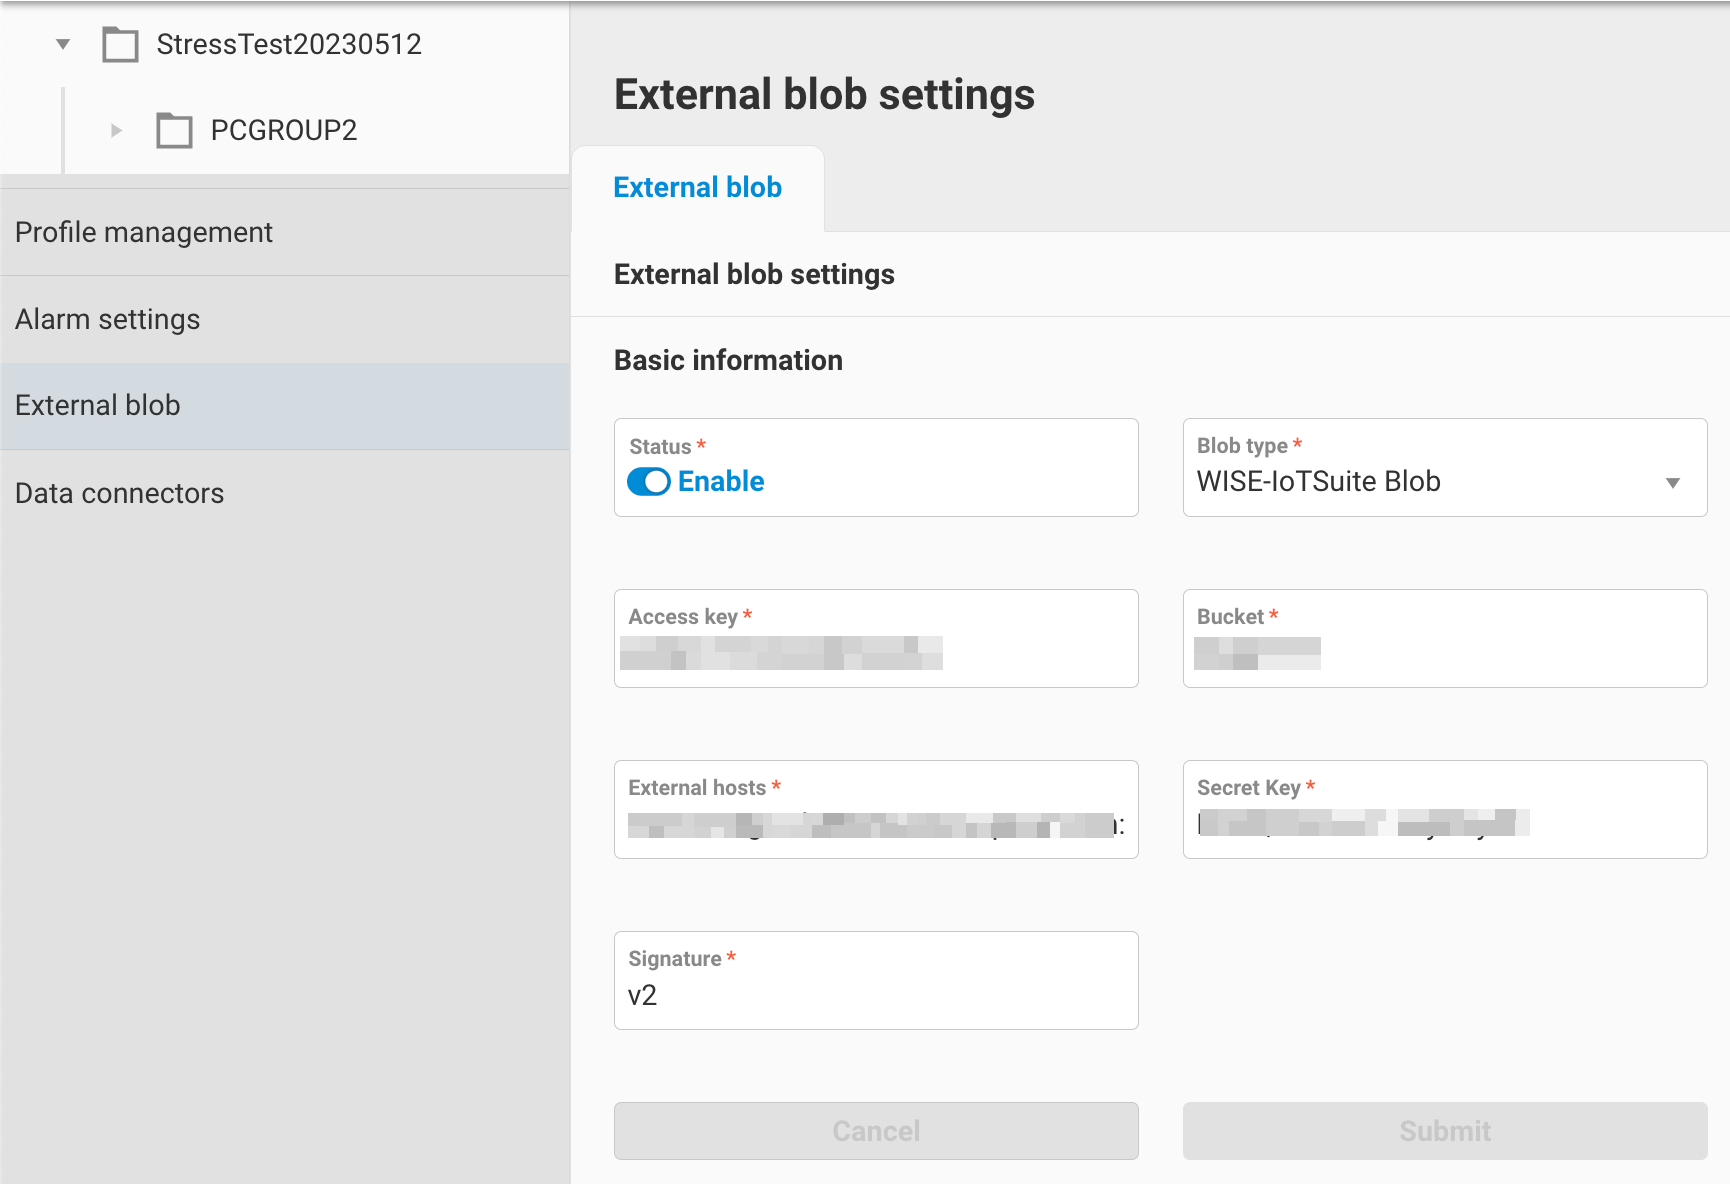The image size is (1730, 1184).
Task: Select the PCGROUP2 tree item
Action: click(x=283, y=130)
